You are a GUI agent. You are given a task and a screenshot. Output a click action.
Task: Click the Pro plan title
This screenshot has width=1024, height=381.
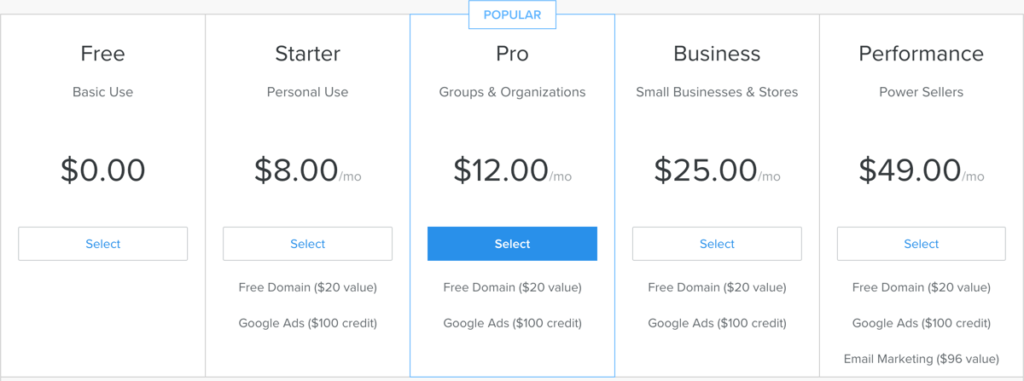512,54
